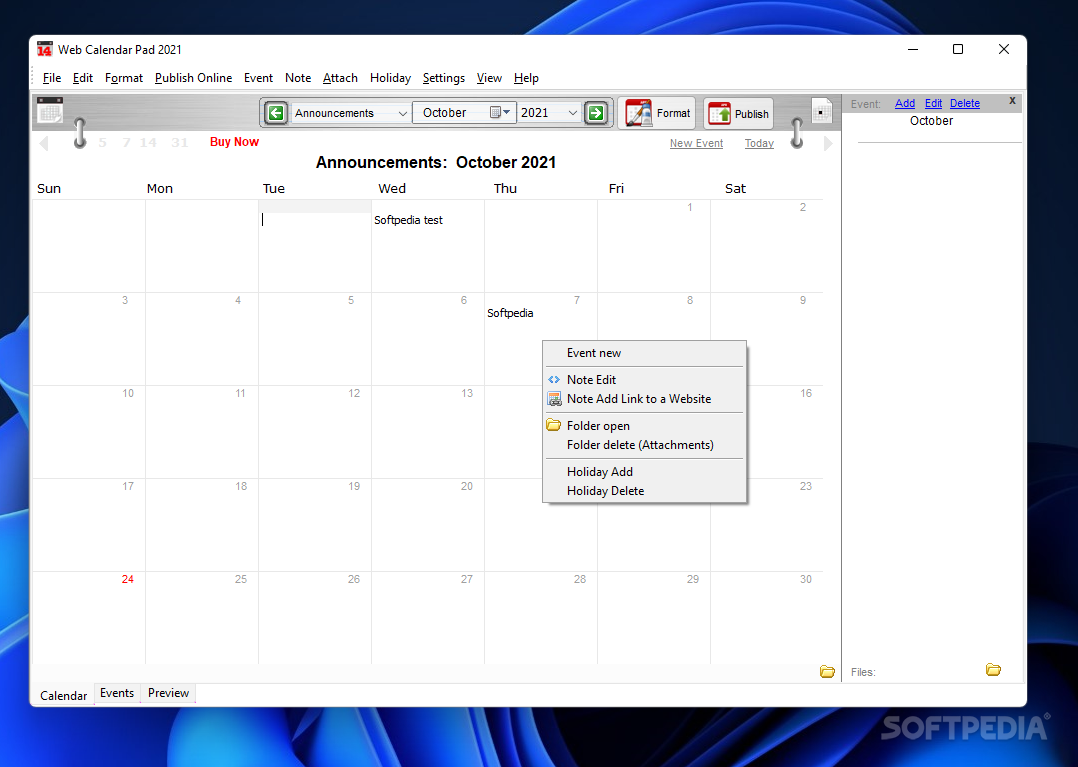Select Folder delete (Attachments)
The height and width of the screenshot is (767, 1078).
[x=645, y=445]
